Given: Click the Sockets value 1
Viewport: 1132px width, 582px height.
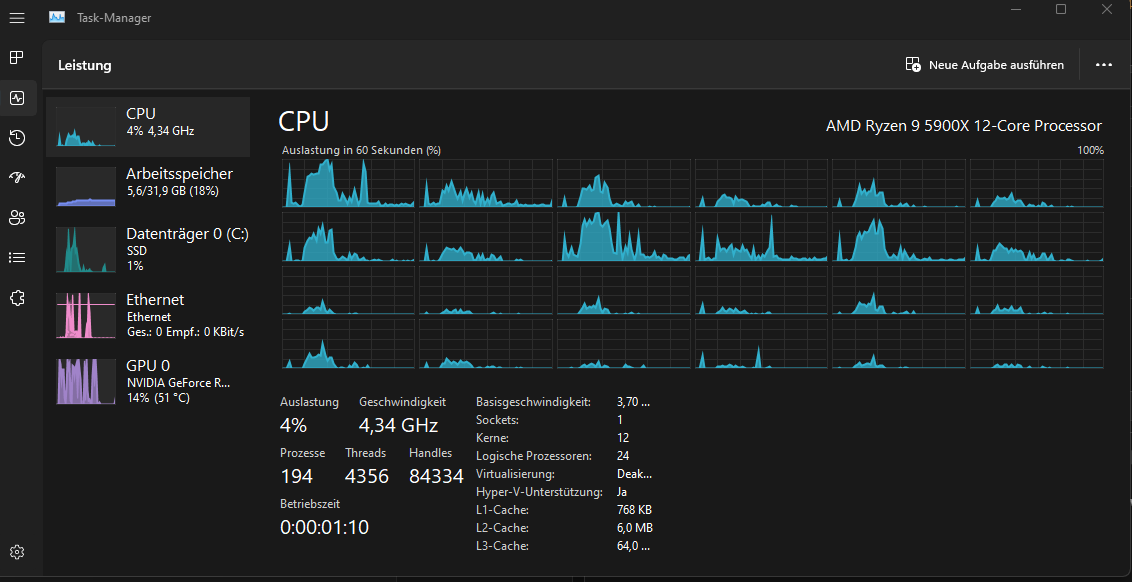Looking at the screenshot, I should 620,420.
